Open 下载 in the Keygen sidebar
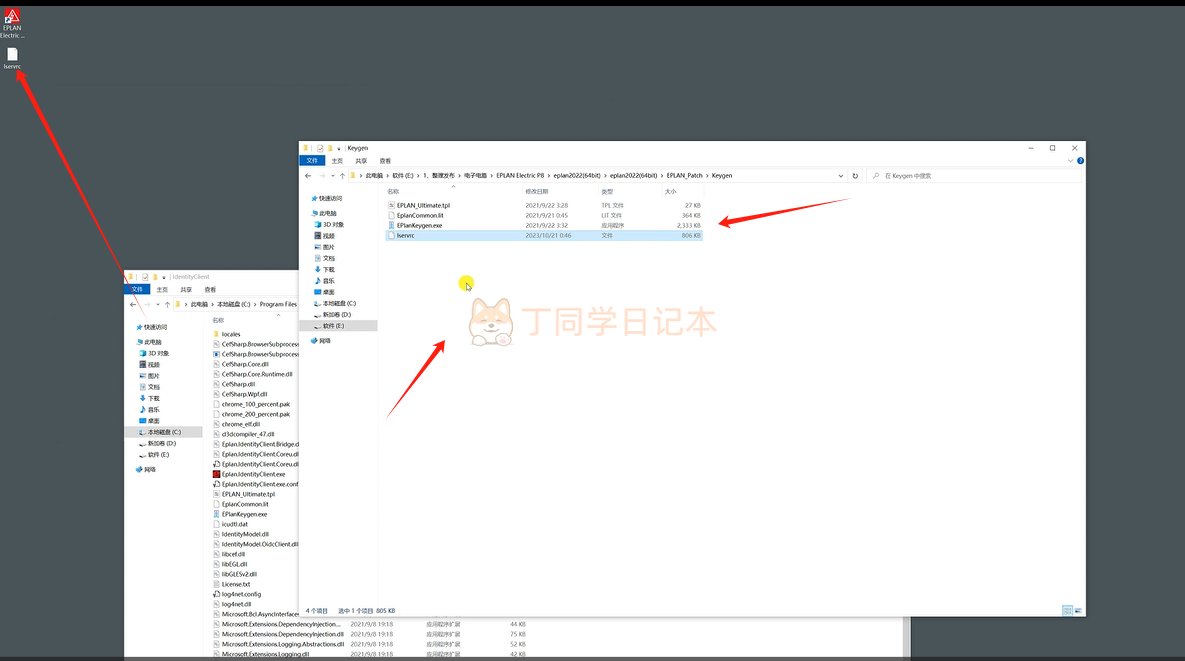This screenshot has width=1185, height=661. tap(328, 270)
